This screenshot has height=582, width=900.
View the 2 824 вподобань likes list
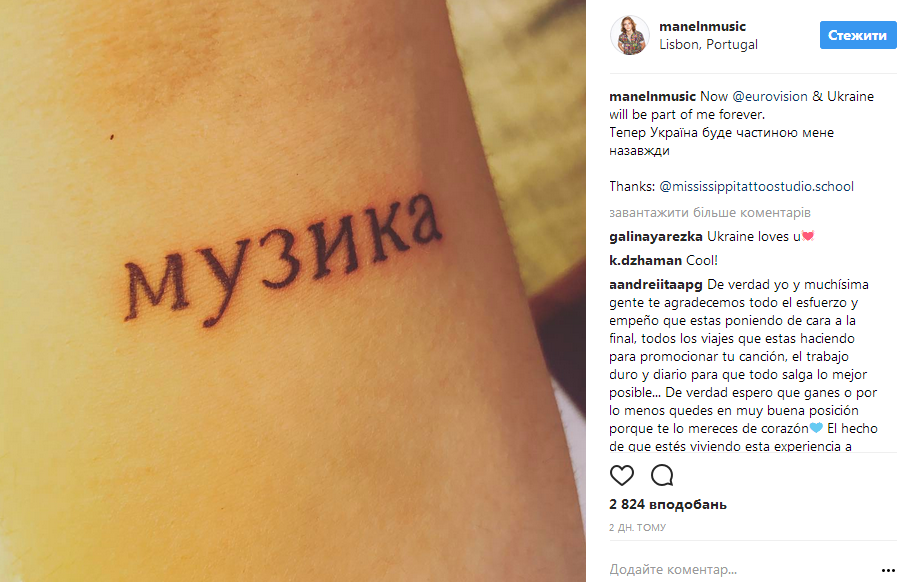pyautogui.click(x=668, y=505)
